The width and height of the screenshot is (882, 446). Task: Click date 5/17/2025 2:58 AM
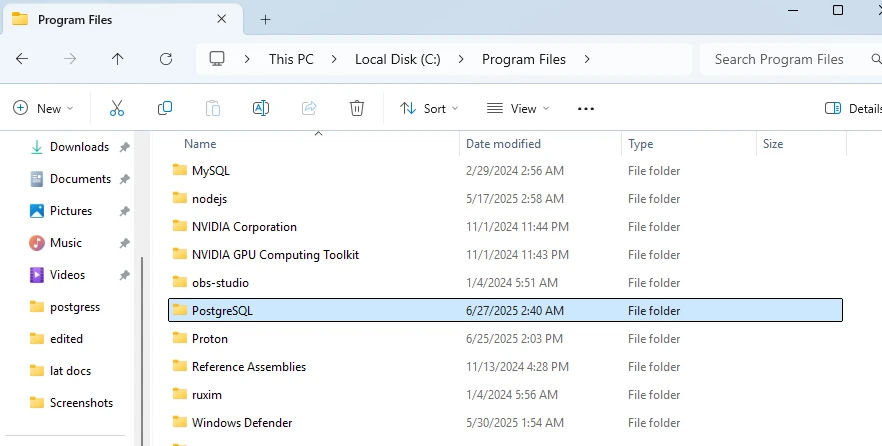515,199
